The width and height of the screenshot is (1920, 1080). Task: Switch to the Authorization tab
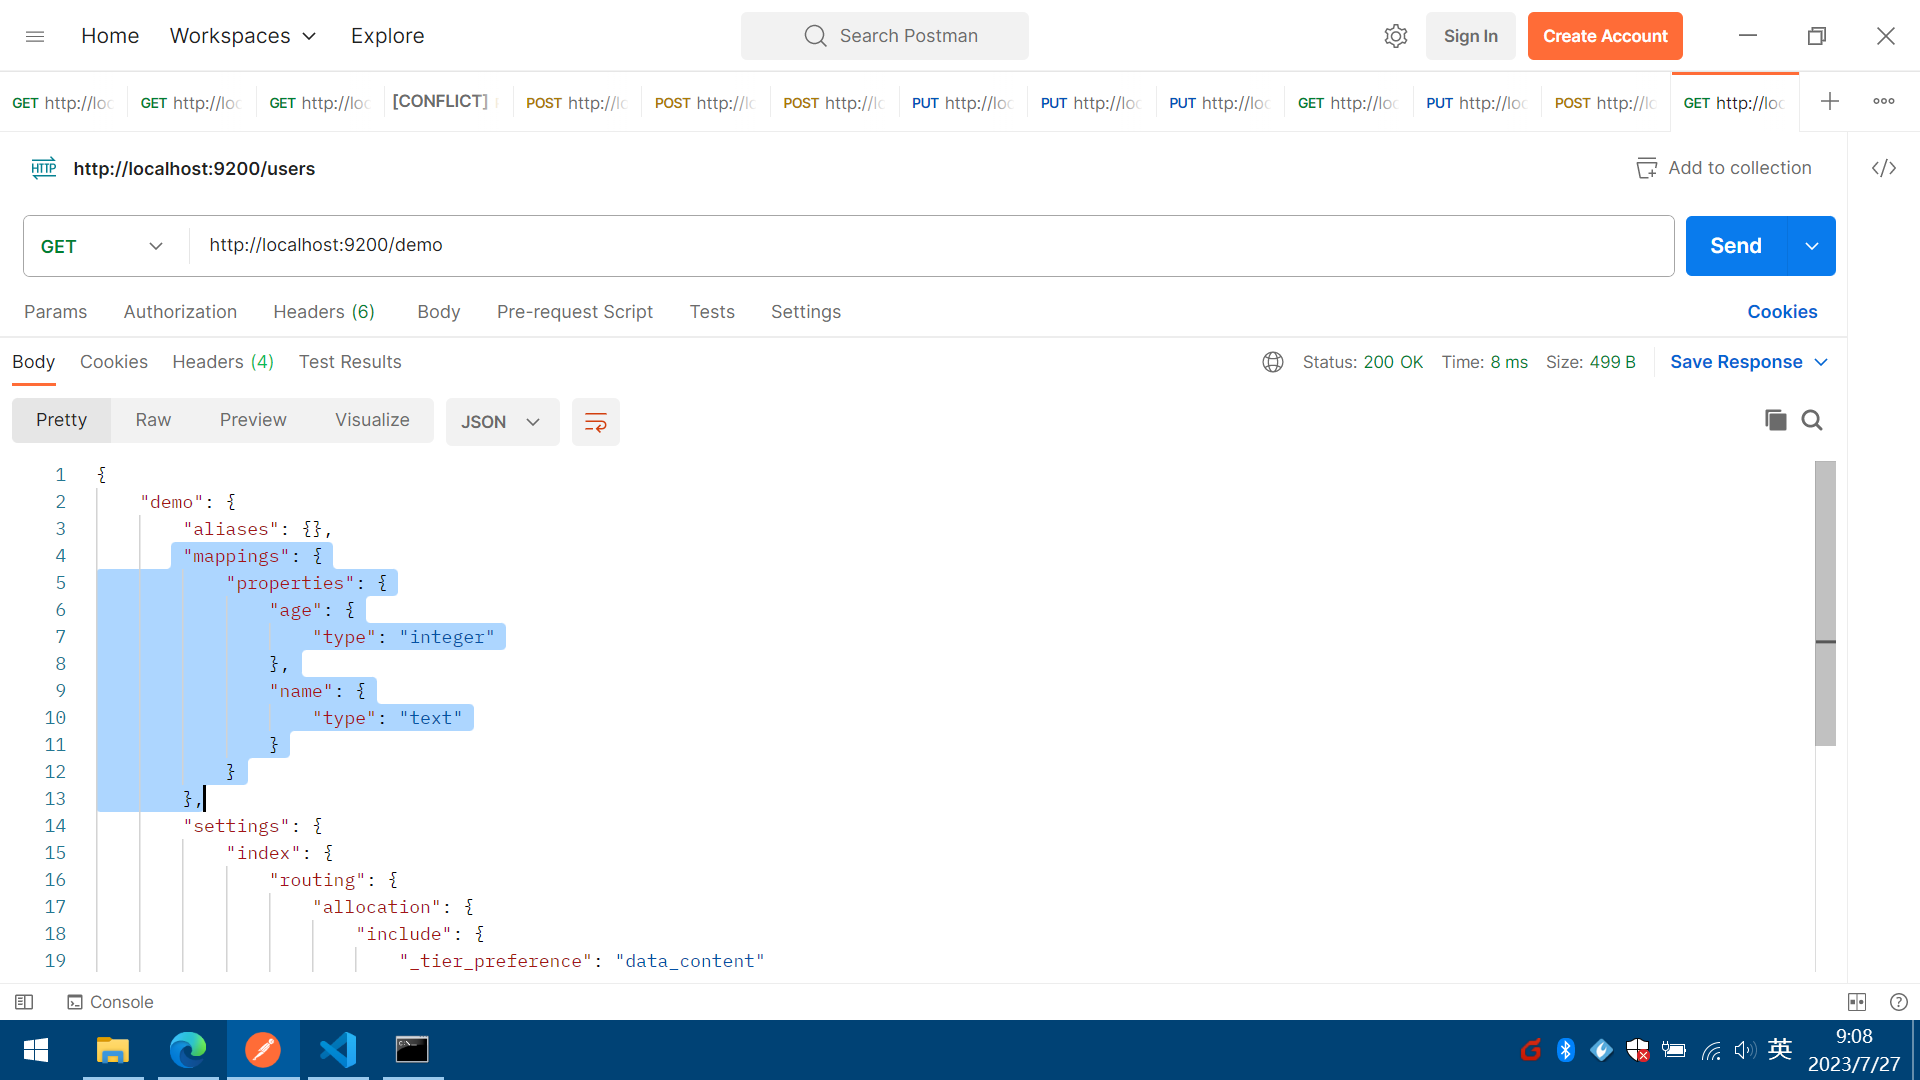(180, 312)
